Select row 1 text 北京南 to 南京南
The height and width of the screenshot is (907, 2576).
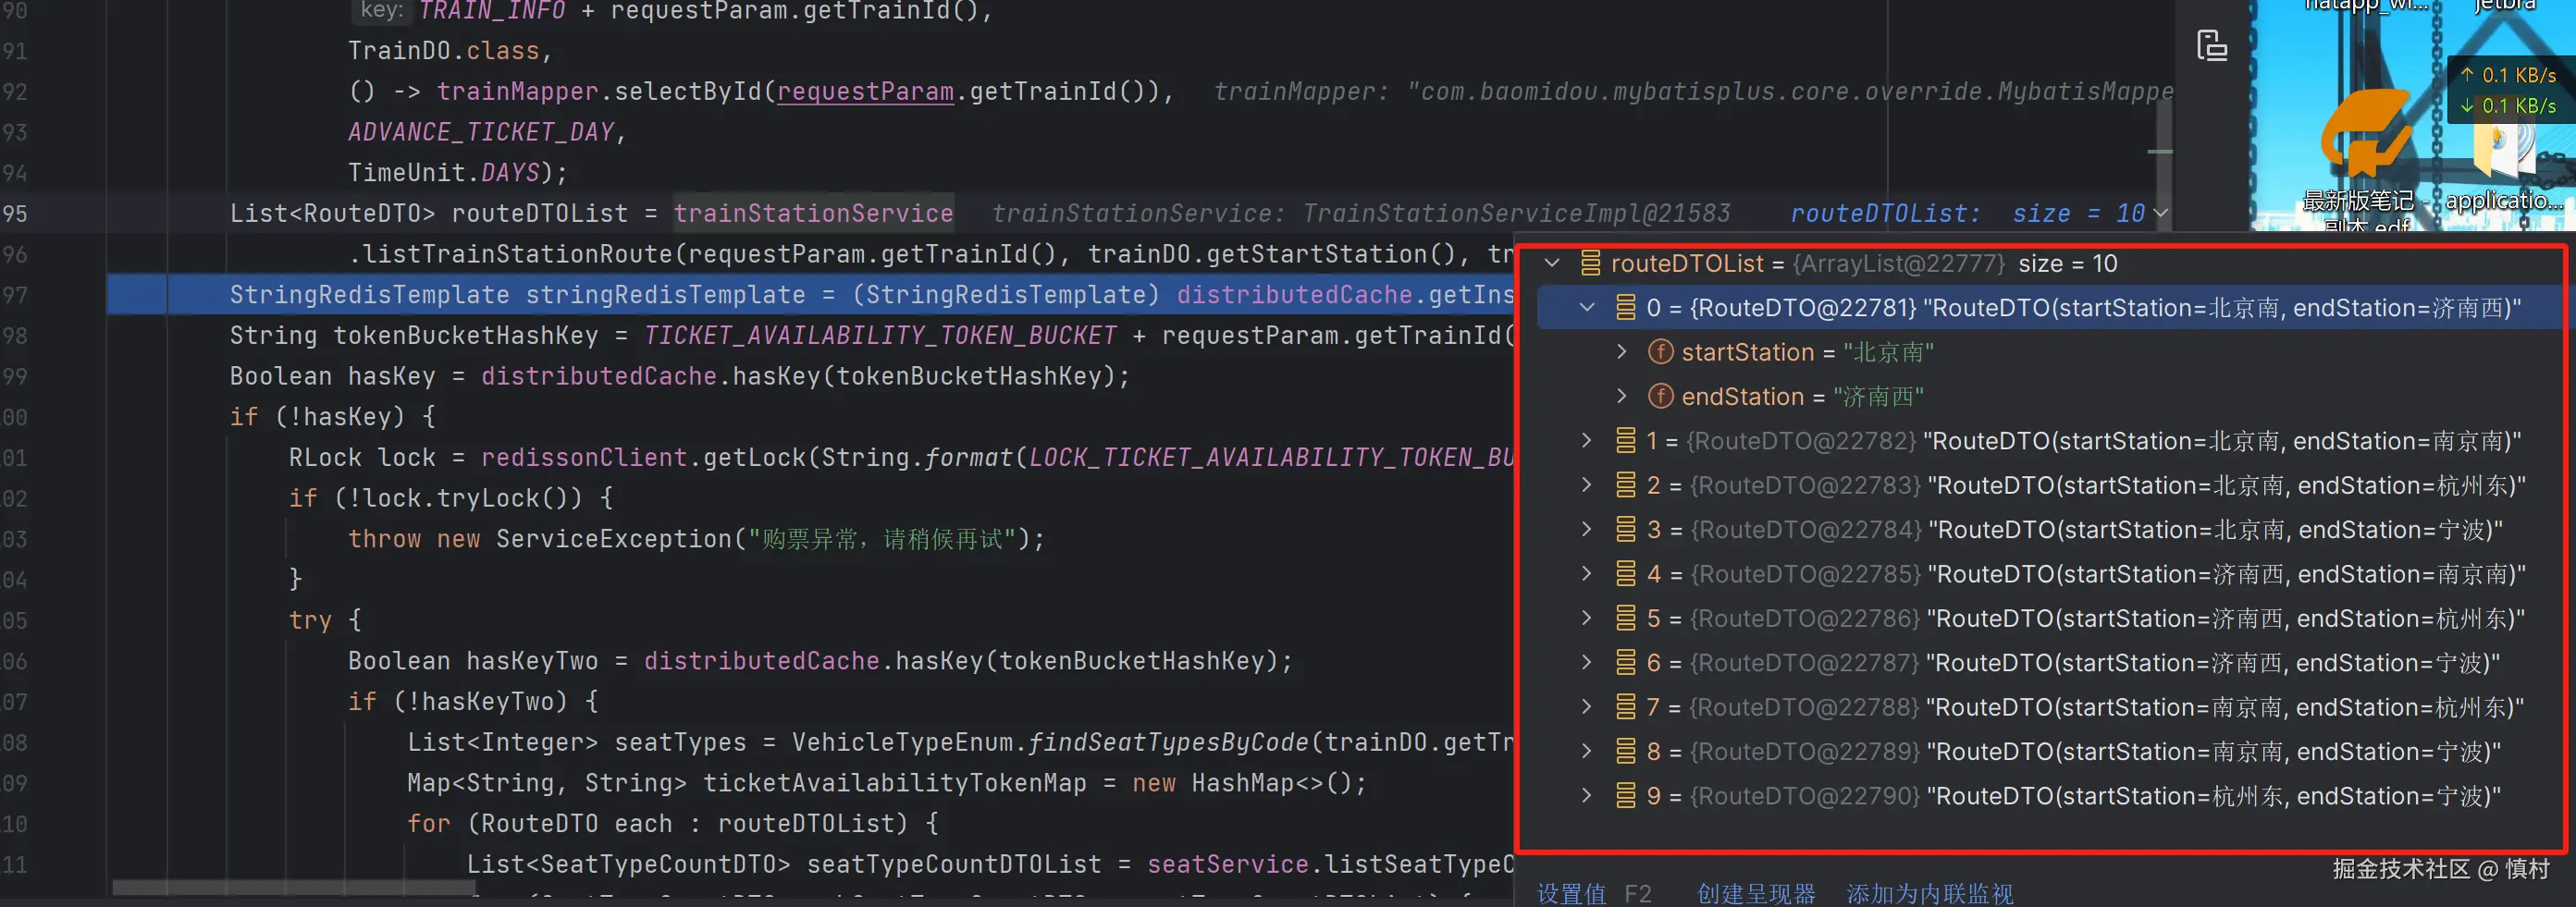[2222, 441]
